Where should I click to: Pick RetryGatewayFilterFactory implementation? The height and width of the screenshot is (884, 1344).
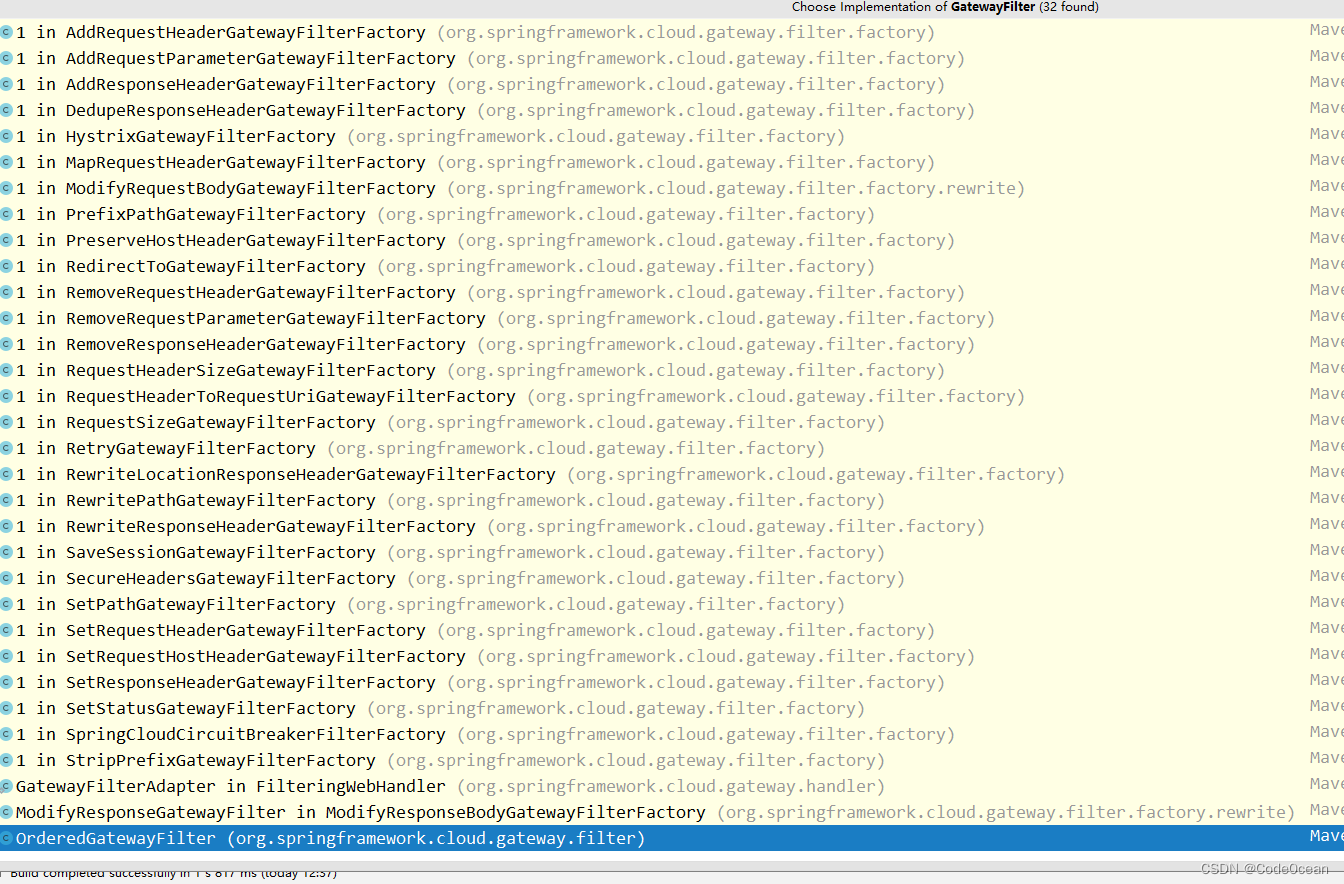point(672,448)
